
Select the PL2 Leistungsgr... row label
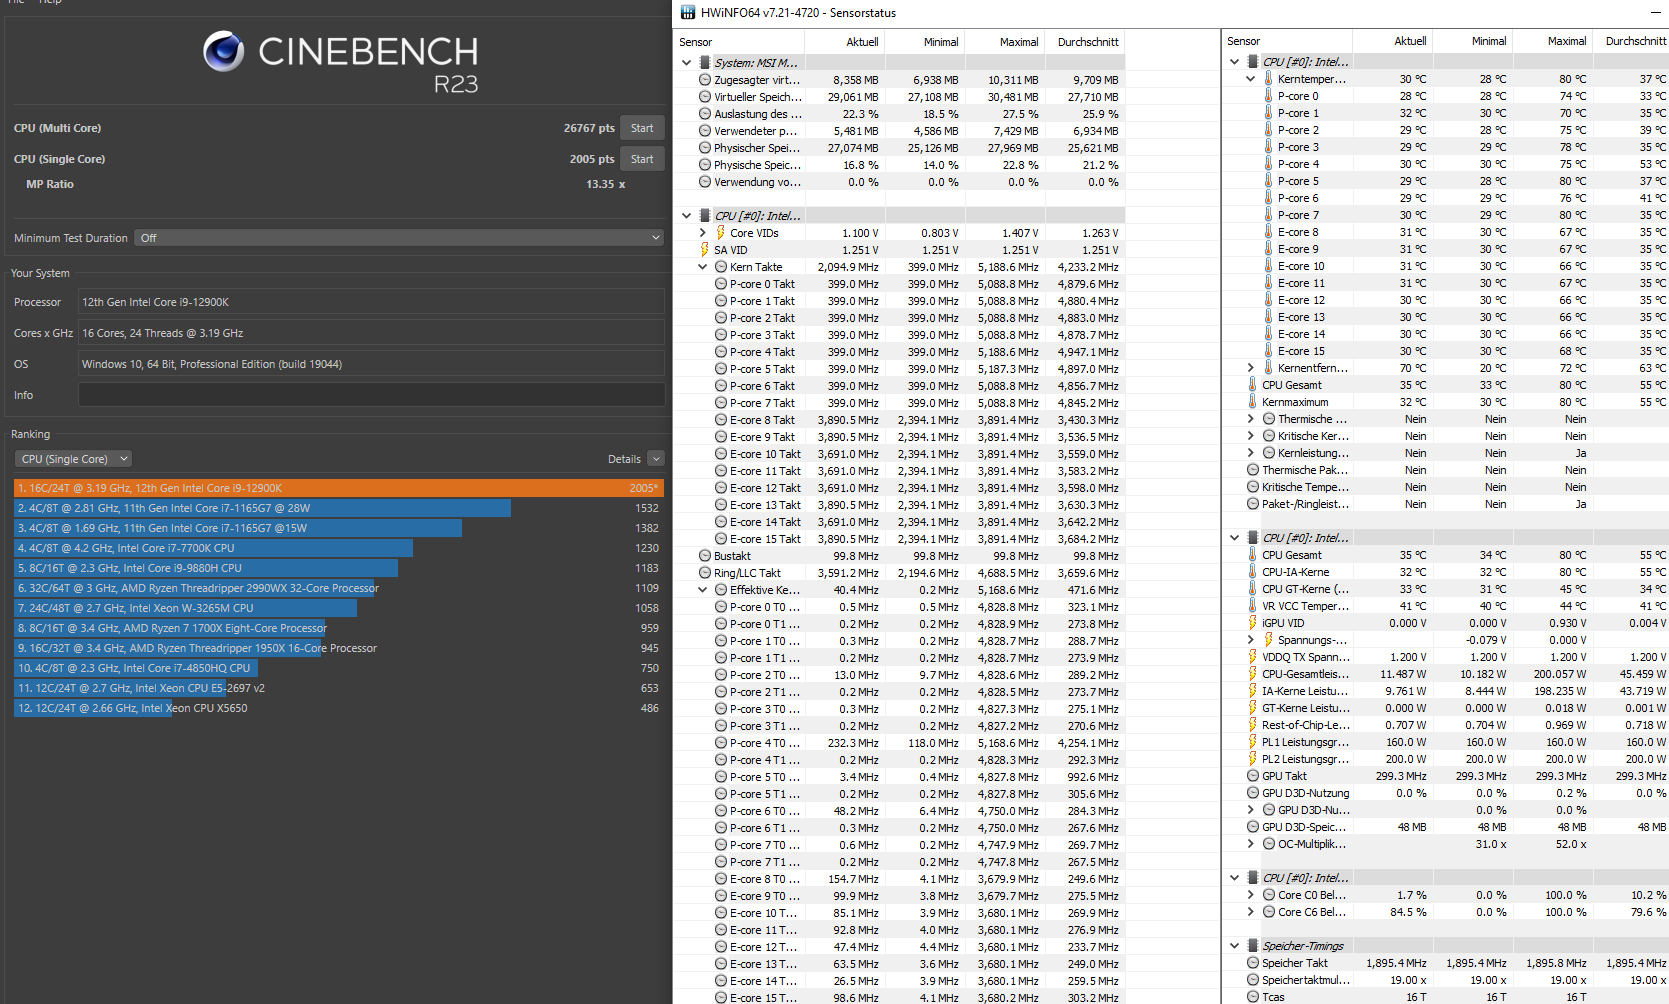(x=1305, y=759)
